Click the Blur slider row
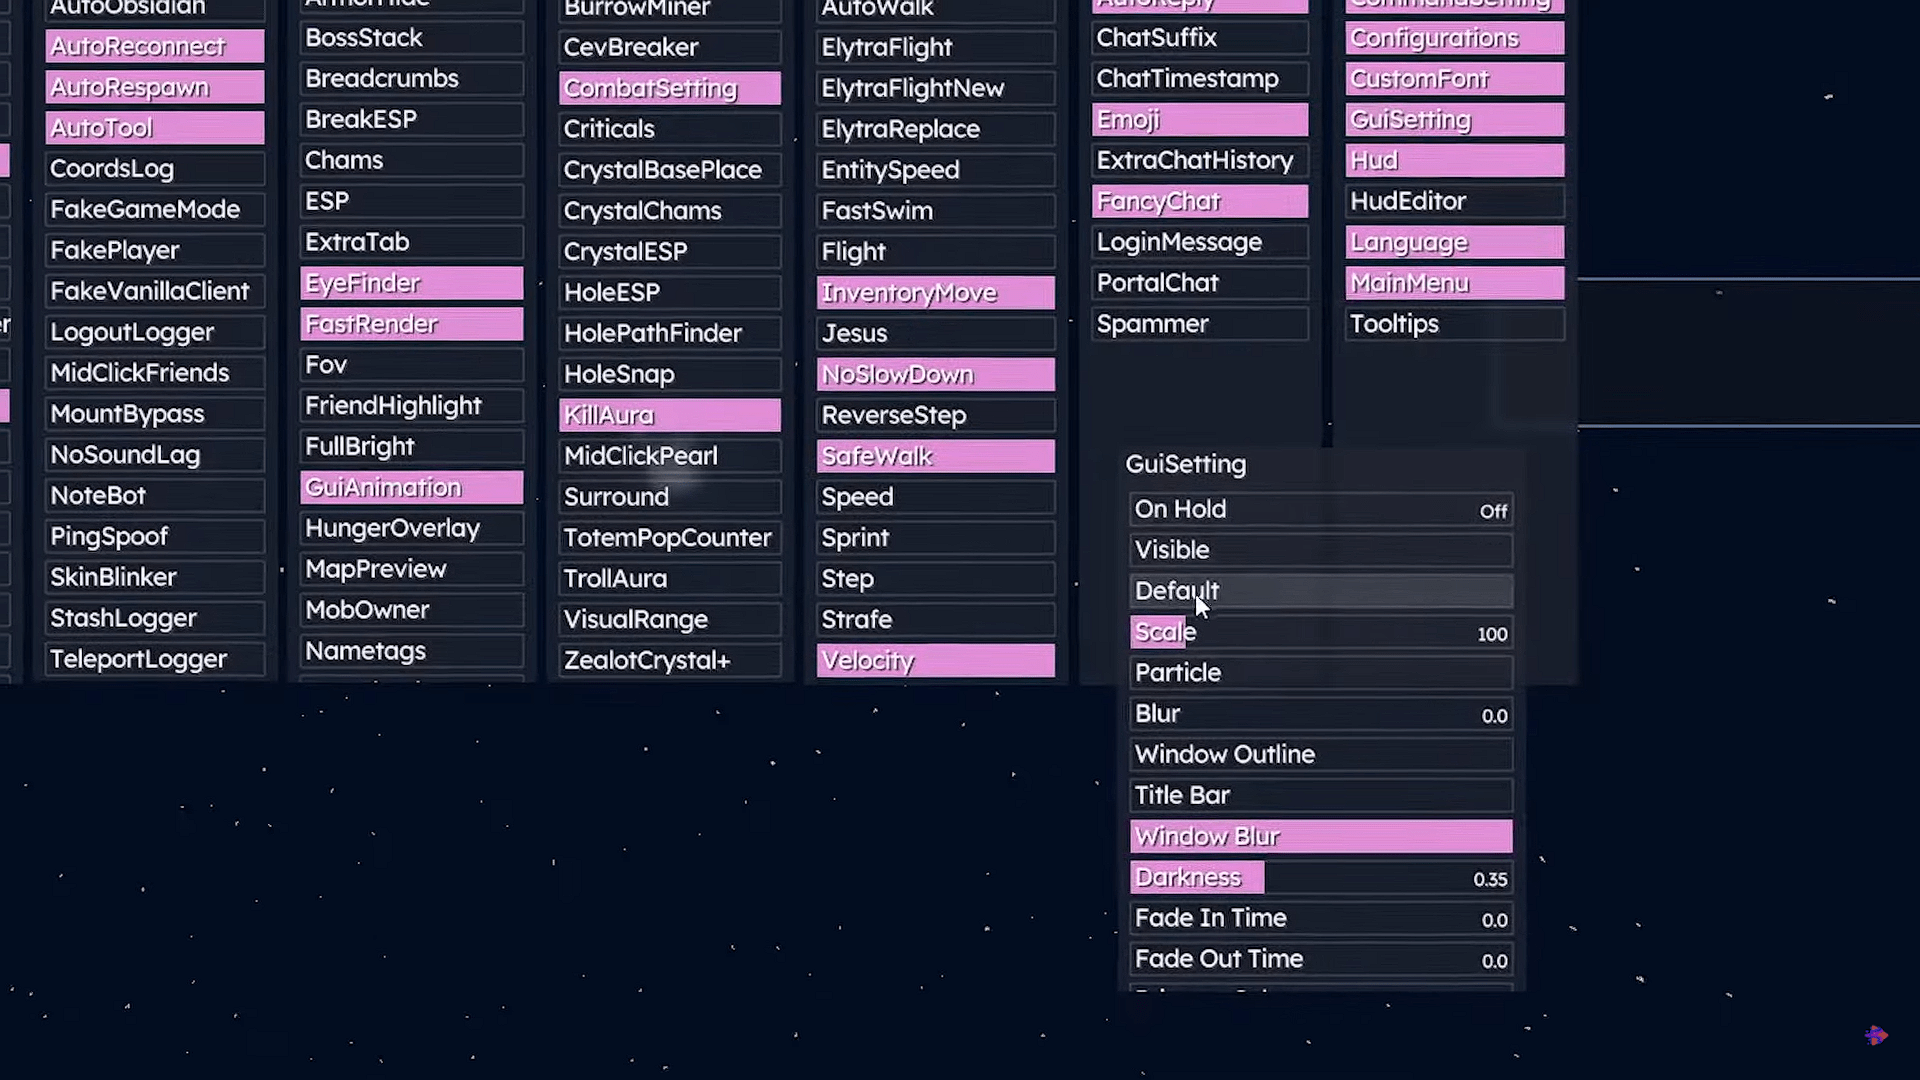 1320,714
